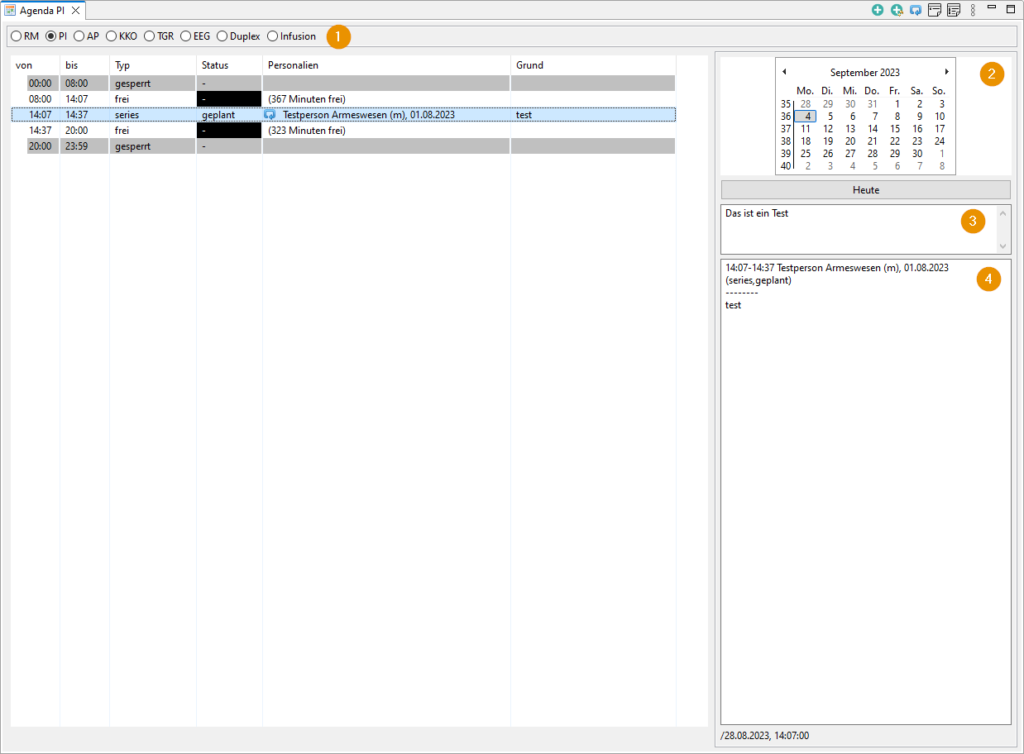Image resolution: width=1024 pixels, height=754 pixels.
Task: Click the first note-page toolbar icon
Action: tap(934, 10)
